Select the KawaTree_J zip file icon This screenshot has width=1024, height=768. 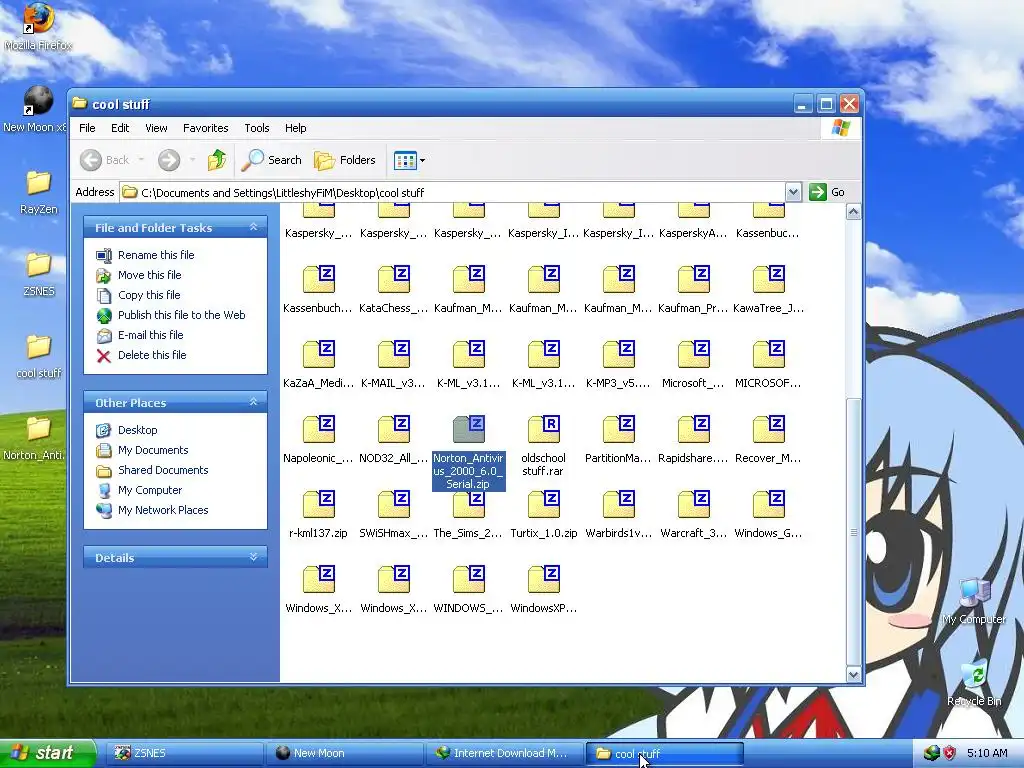(769, 279)
